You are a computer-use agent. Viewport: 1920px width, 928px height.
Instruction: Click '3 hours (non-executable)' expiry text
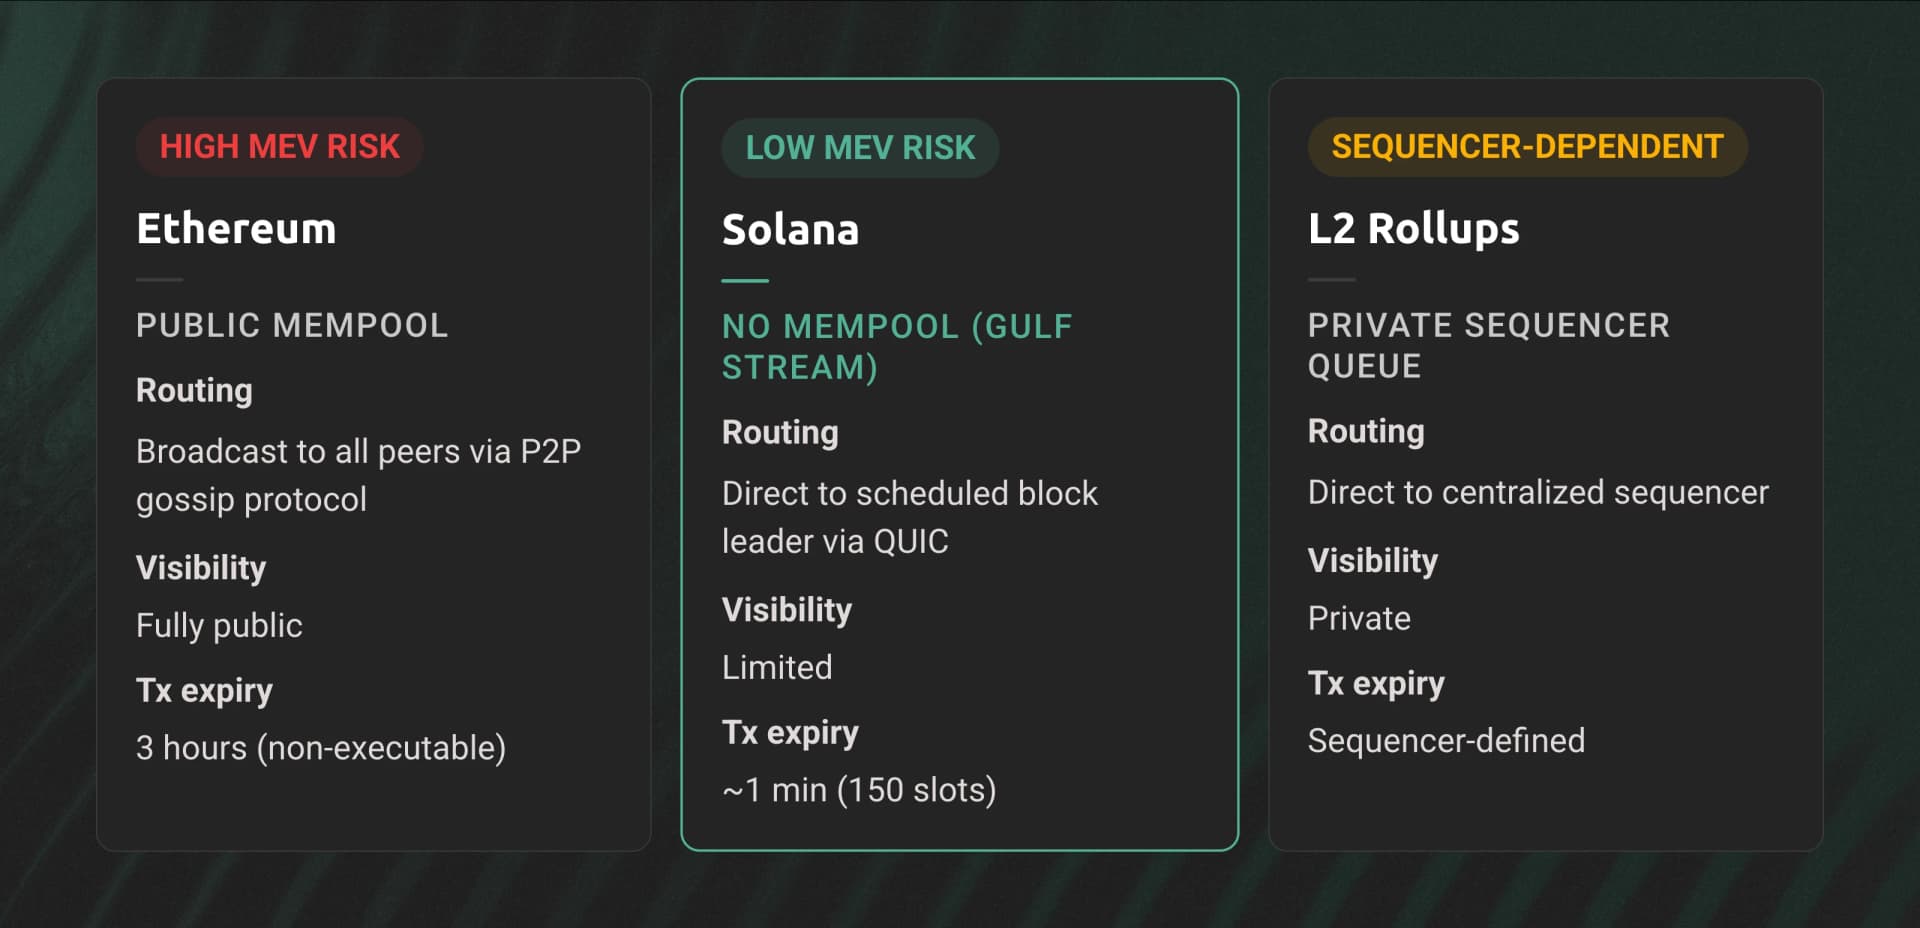[321, 747]
